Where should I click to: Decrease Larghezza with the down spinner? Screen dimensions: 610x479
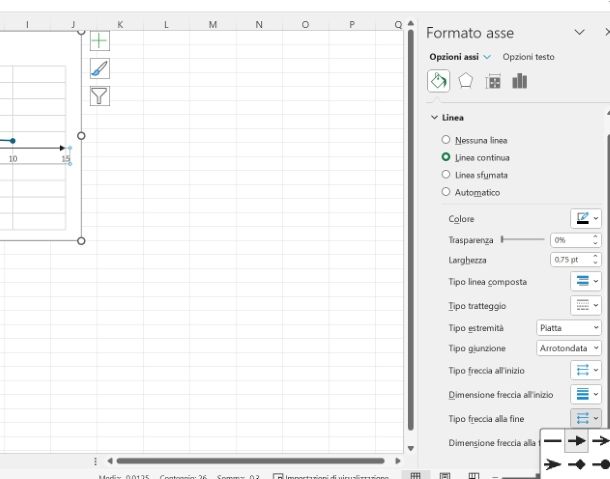(x=595, y=263)
